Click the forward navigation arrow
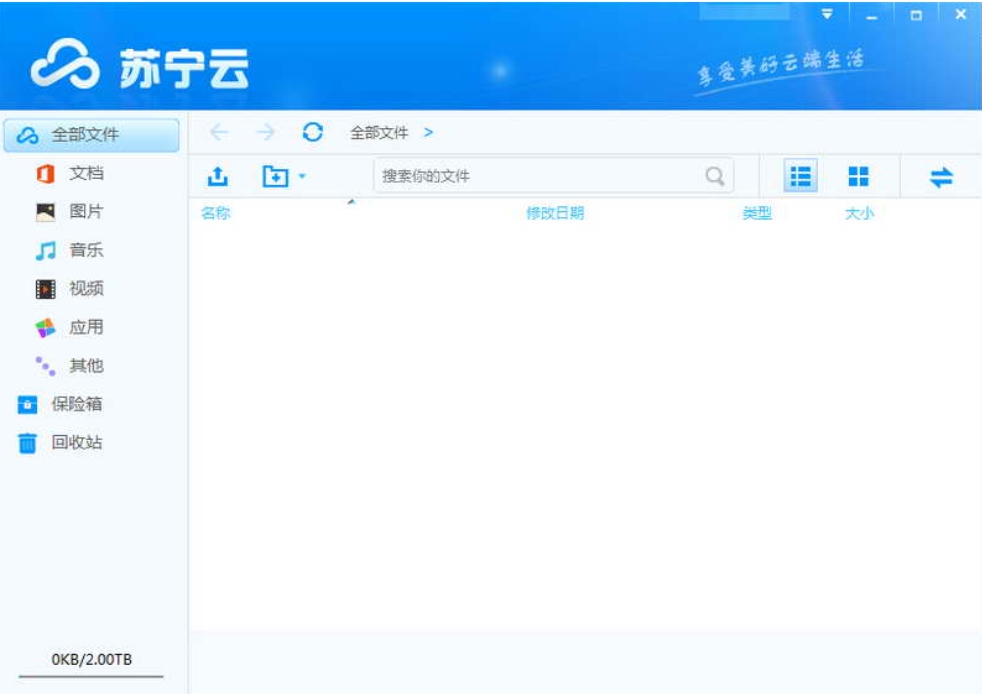Image resolution: width=982 pixels, height=694 pixels. [266, 132]
